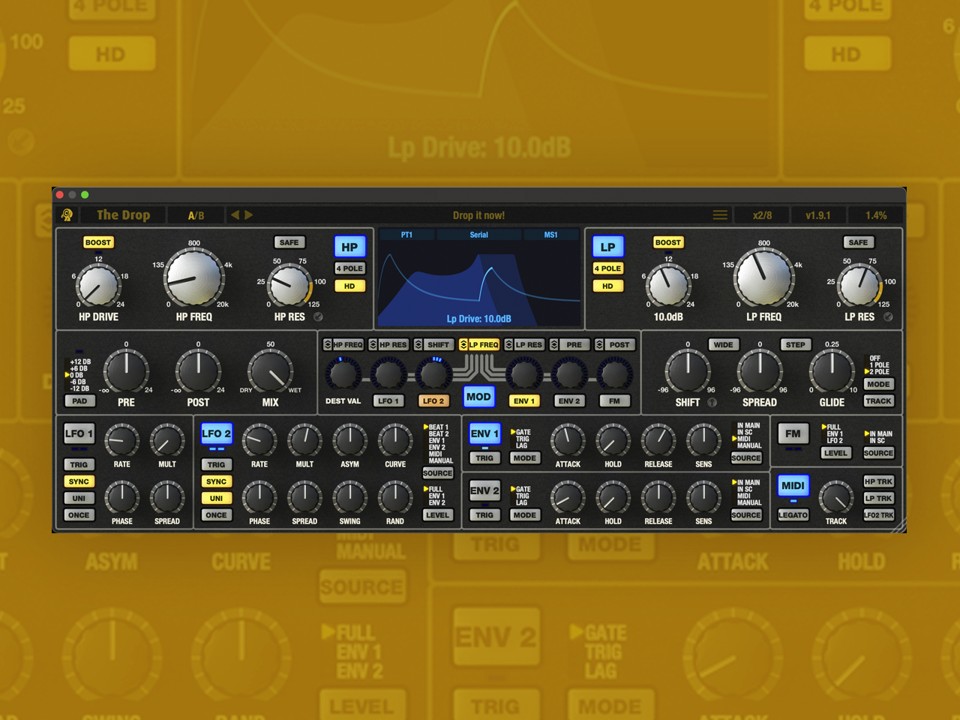Viewport: 960px width, 720px height.
Task: Click the small HP RES link icon
Action: coord(319,317)
